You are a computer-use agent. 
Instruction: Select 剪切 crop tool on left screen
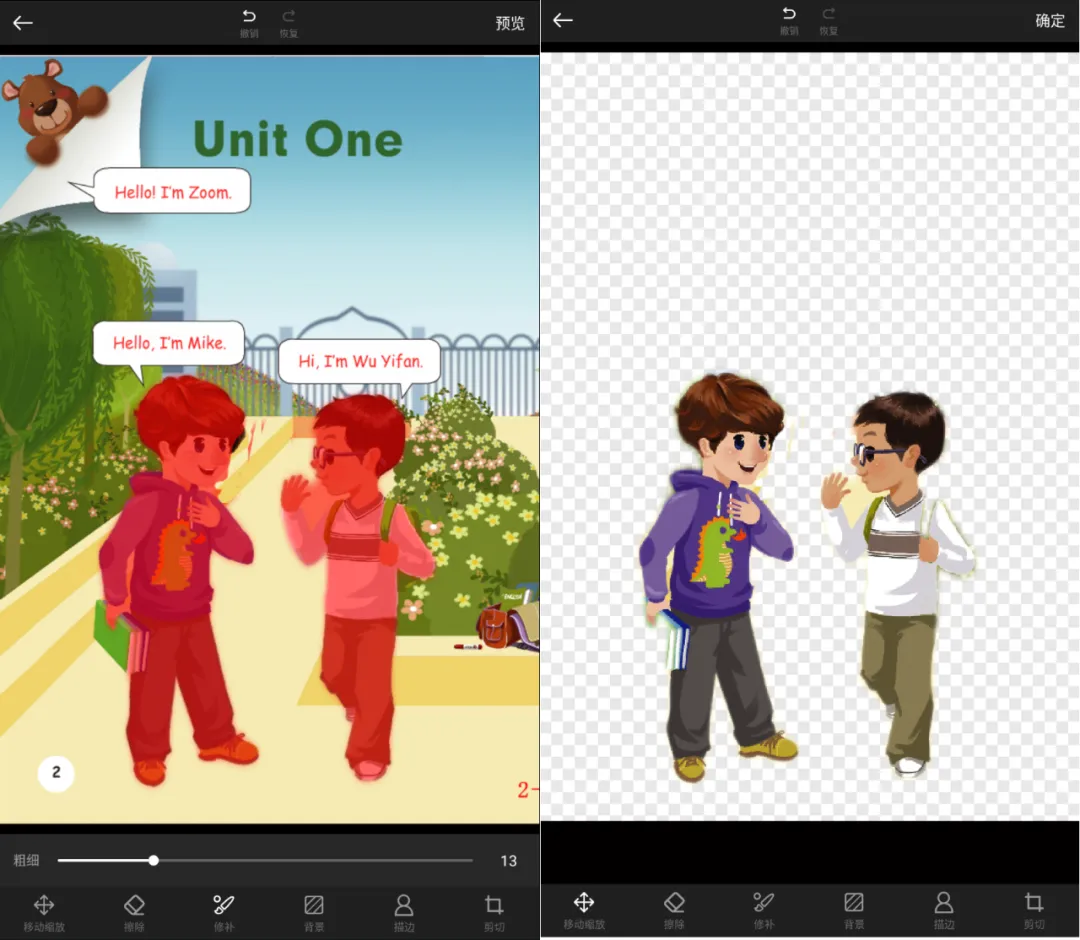(494, 913)
